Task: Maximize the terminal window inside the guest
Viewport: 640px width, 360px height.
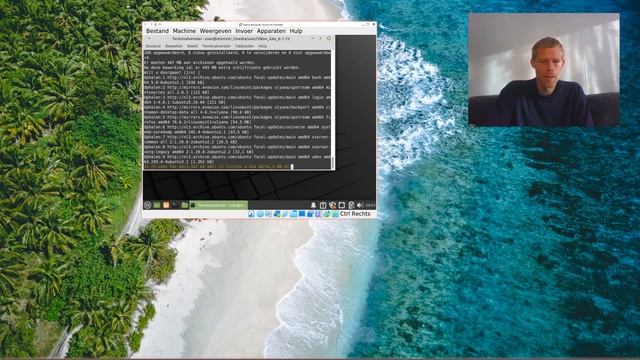Action: [320, 38]
